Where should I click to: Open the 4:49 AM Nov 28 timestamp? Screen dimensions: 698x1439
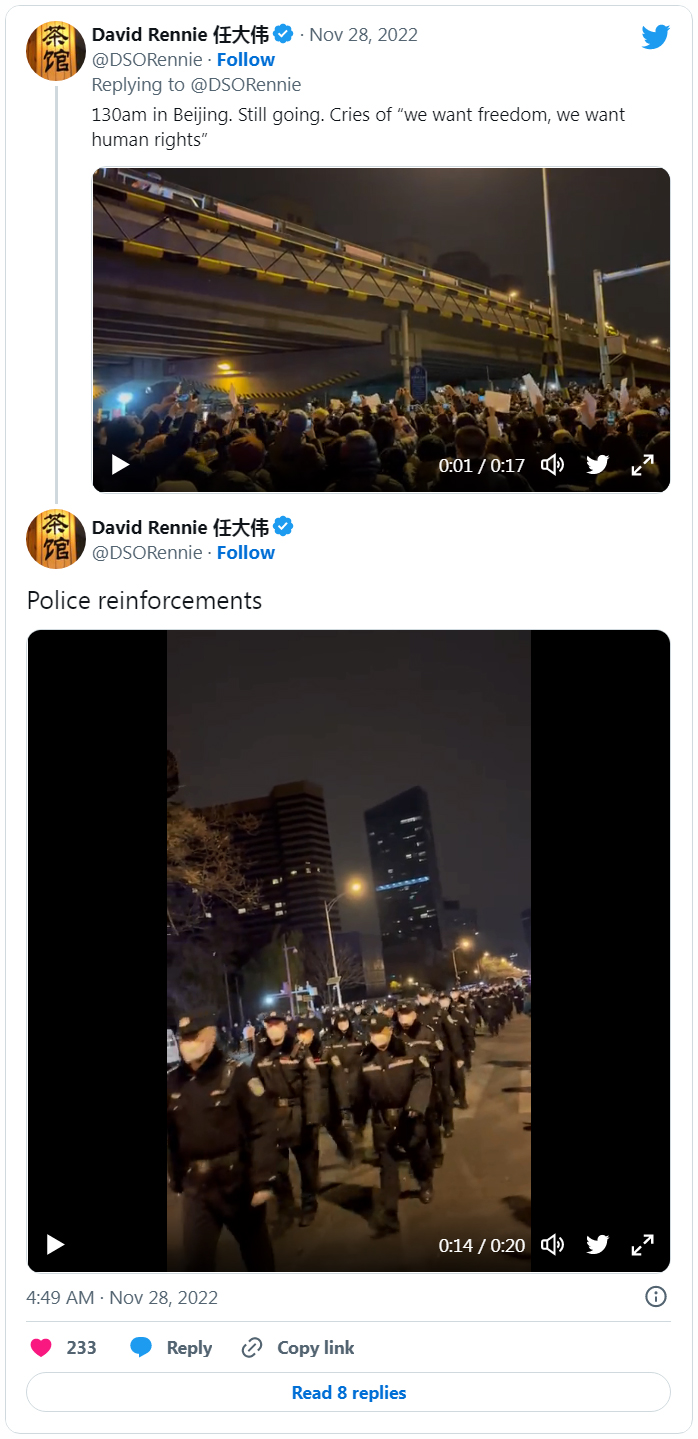point(122,1297)
